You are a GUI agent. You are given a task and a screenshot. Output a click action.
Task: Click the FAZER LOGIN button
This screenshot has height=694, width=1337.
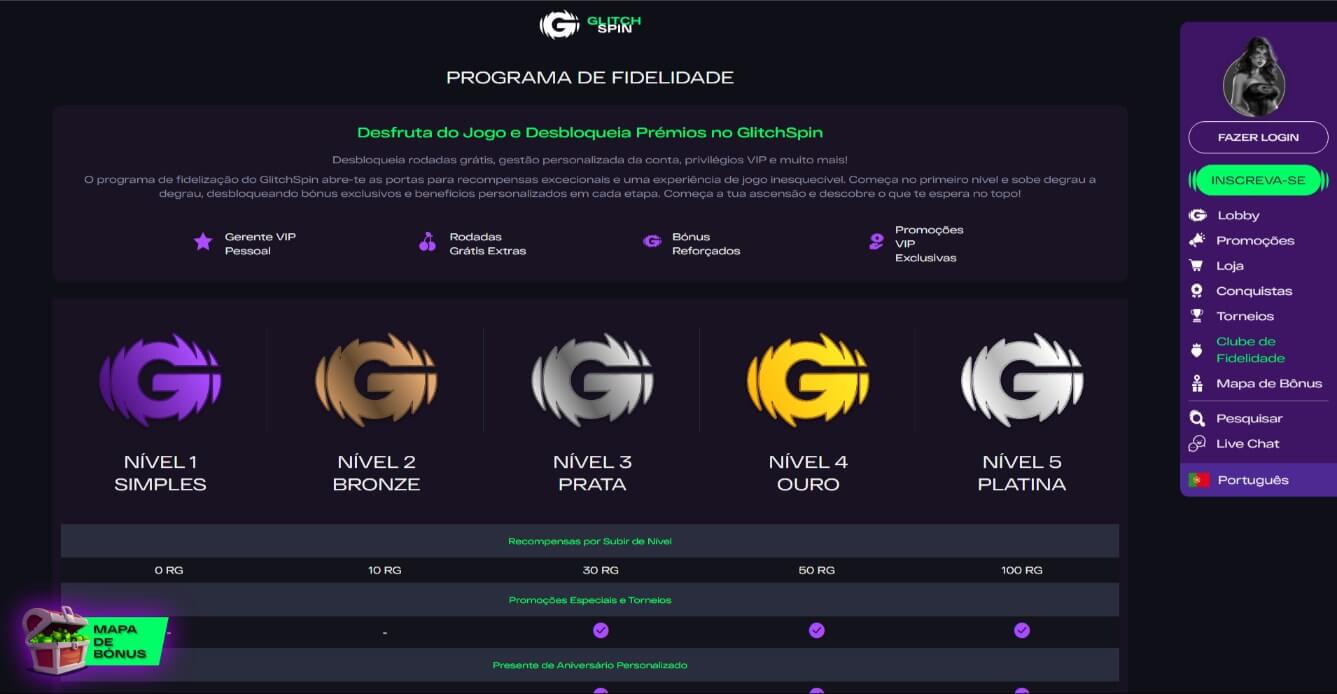pos(1257,137)
